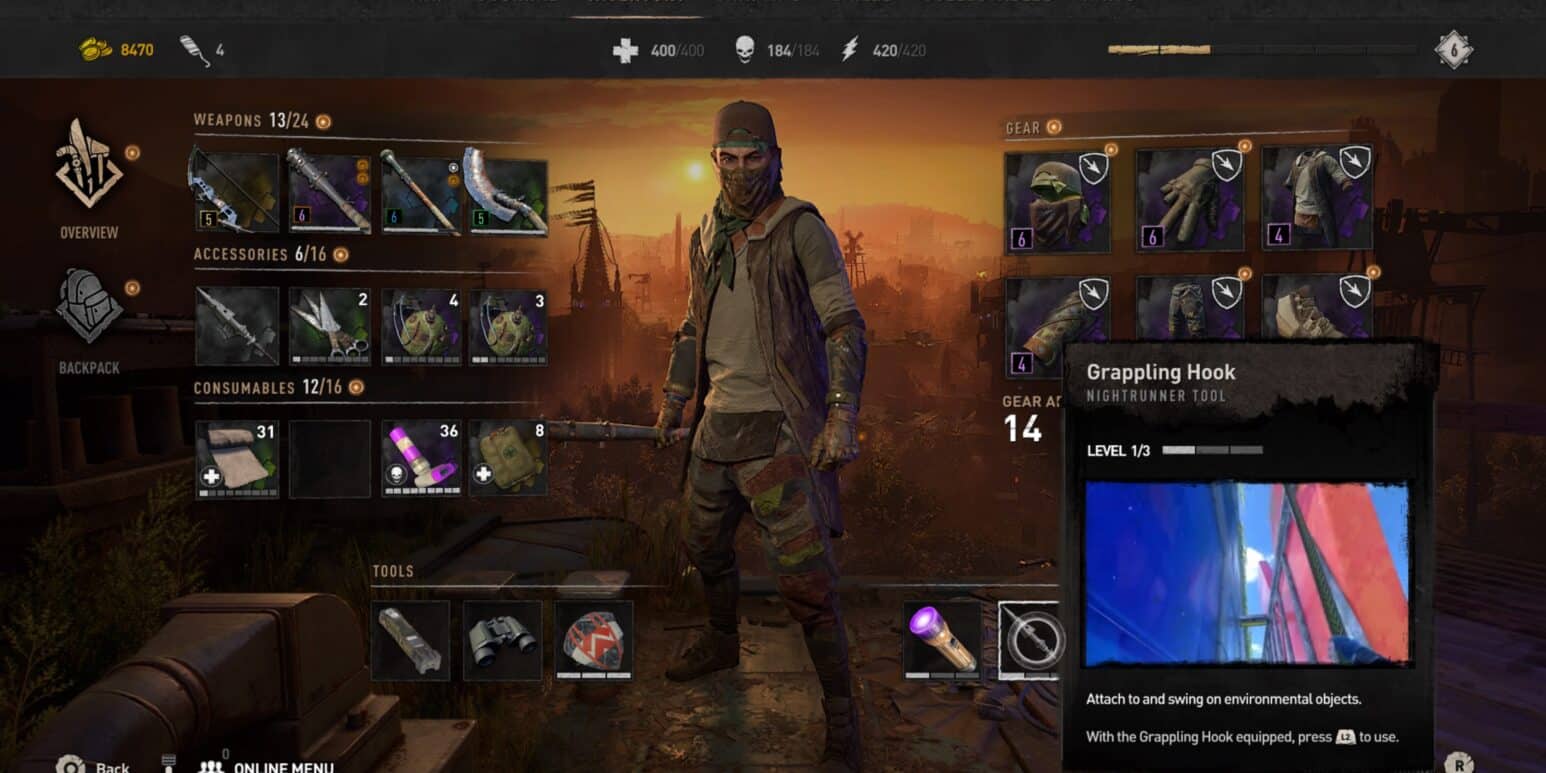Image resolution: width=1546 pixels, height=773 pixels.
Task: Open the Online Menu
Action: 266,766
